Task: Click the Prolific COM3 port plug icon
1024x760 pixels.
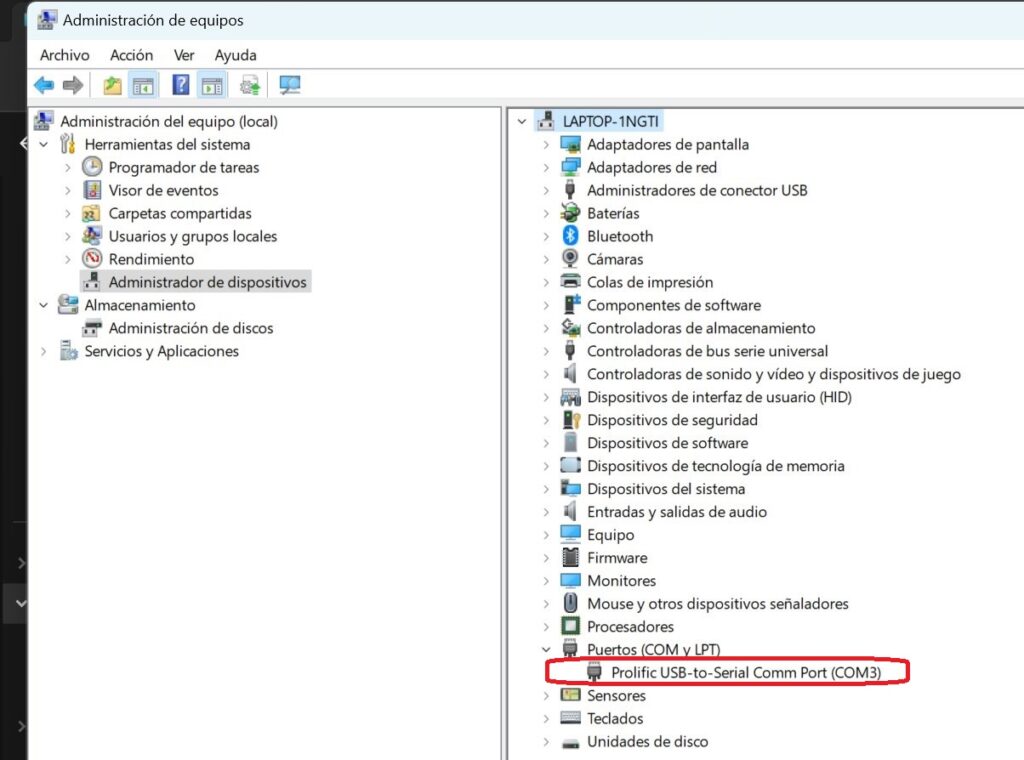Action: coord(594,671)
